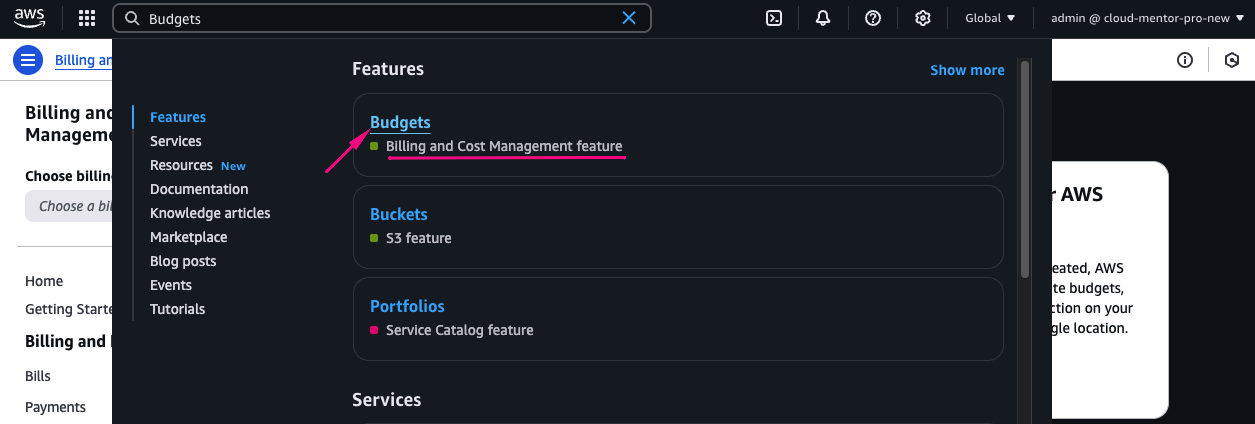
Task: Open the Buckets S3 feature result
Action: tap(399, 214)
